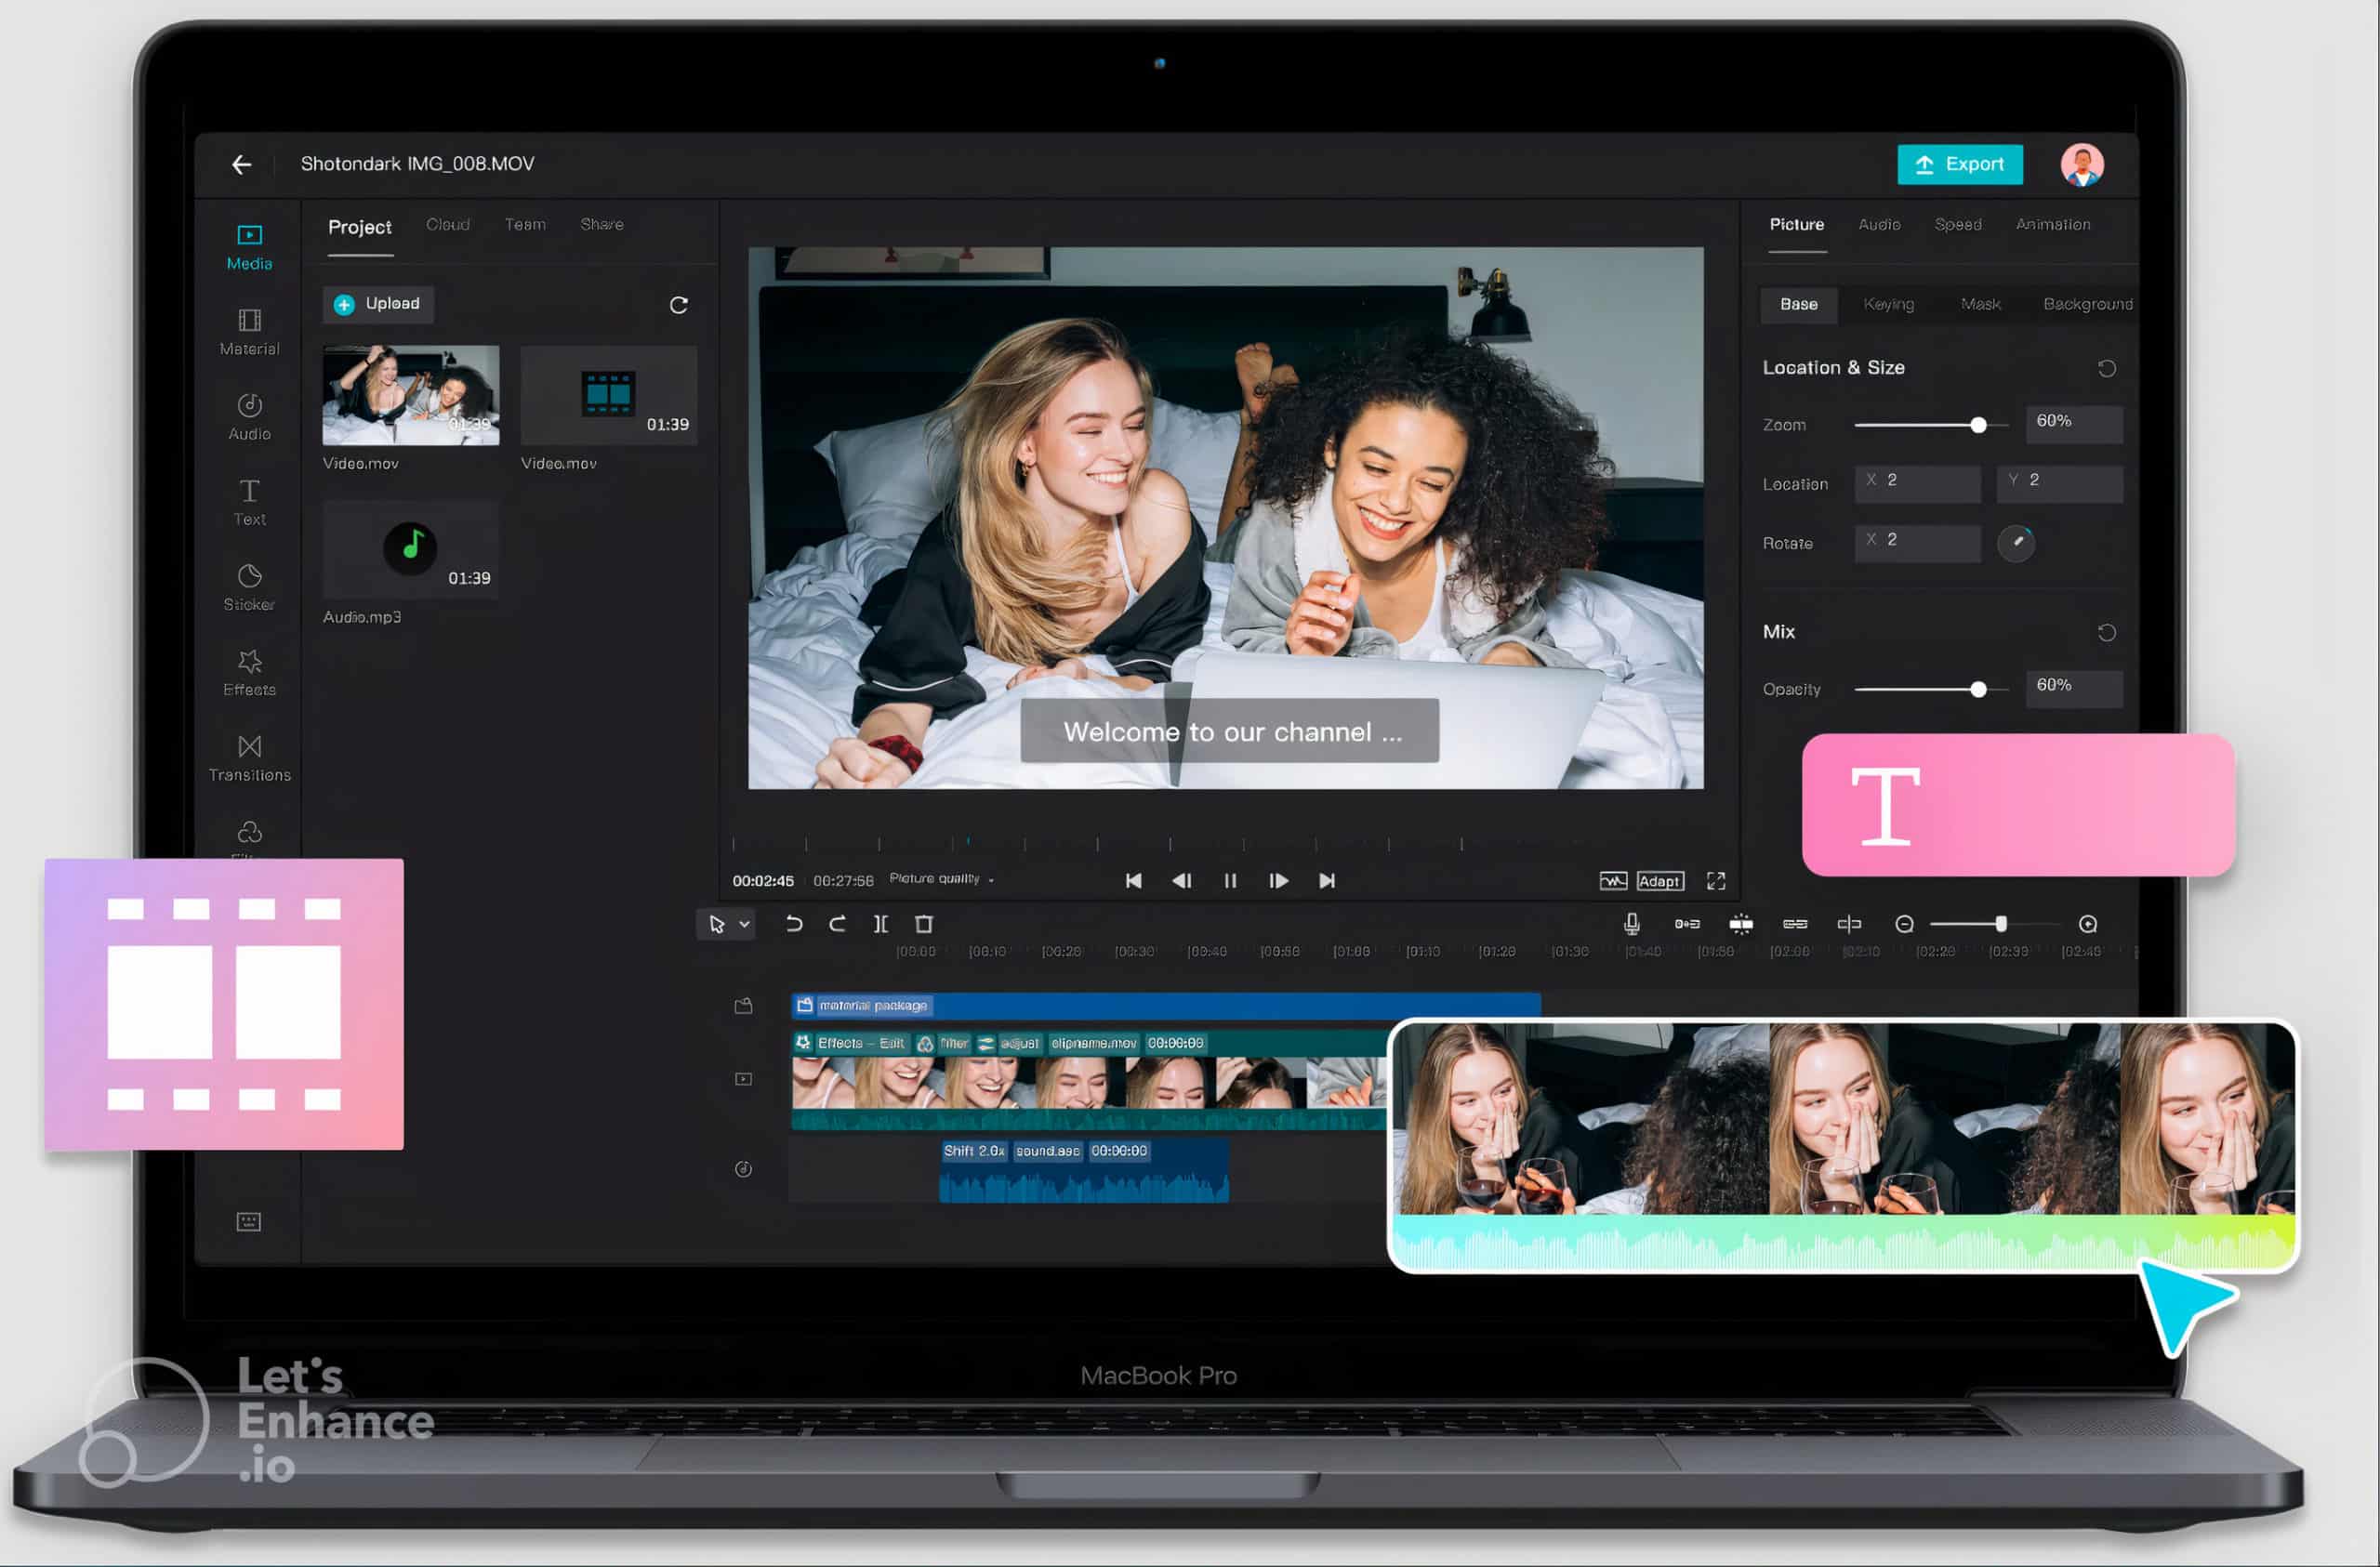Viewport: 2380px width, 1567px height.
Task: Enter fullscreen preview mode
Action: click(x=1715, y=880)
